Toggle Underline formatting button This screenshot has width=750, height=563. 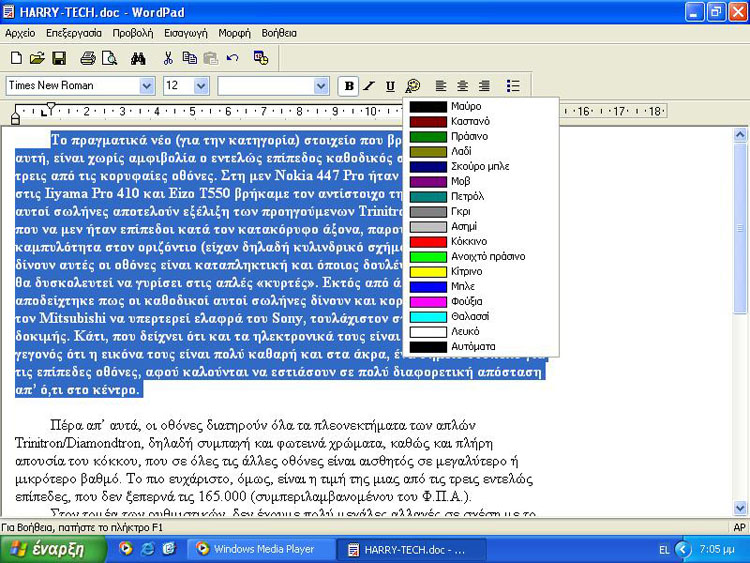click(390, 86)
